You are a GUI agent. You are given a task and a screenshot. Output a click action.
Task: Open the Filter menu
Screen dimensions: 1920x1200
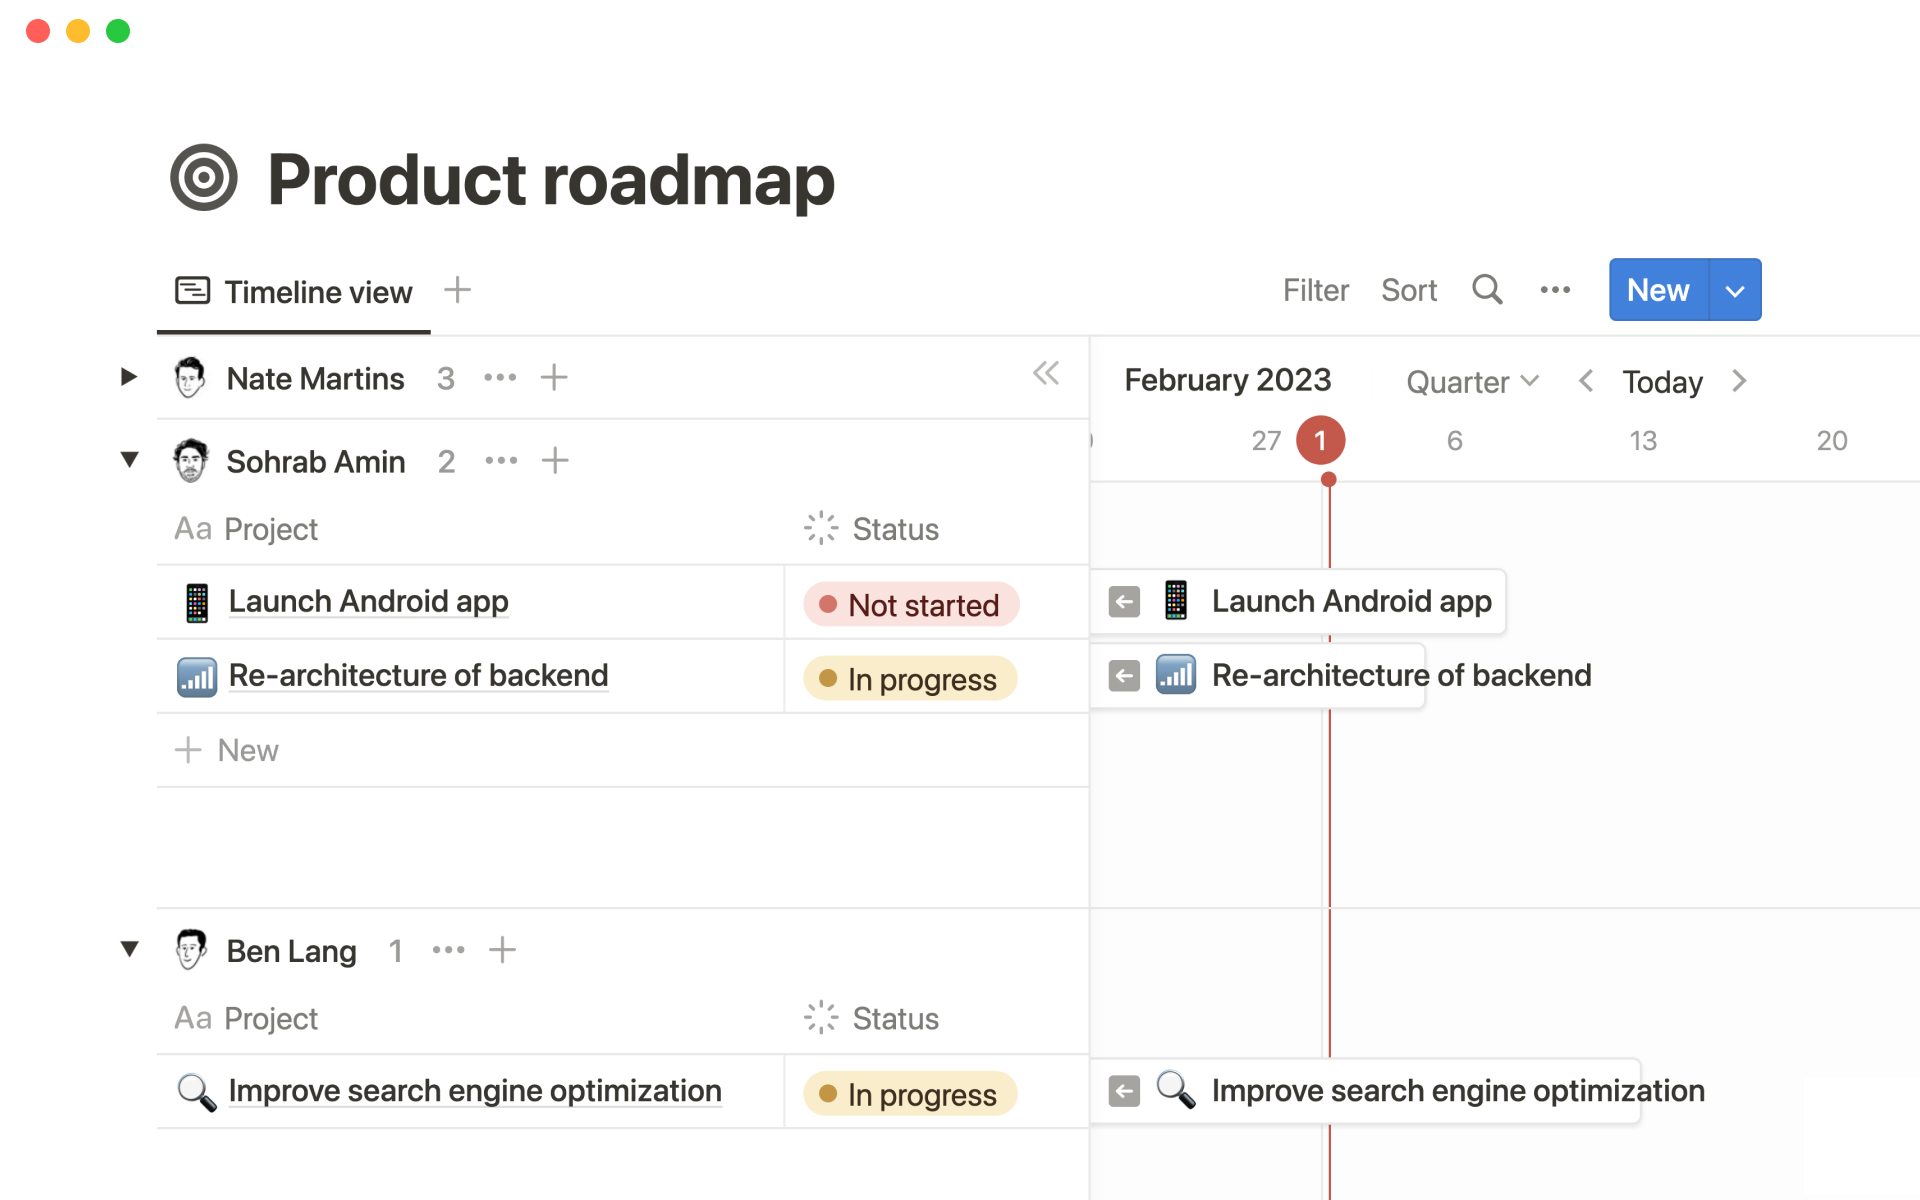pos(1315,290)
